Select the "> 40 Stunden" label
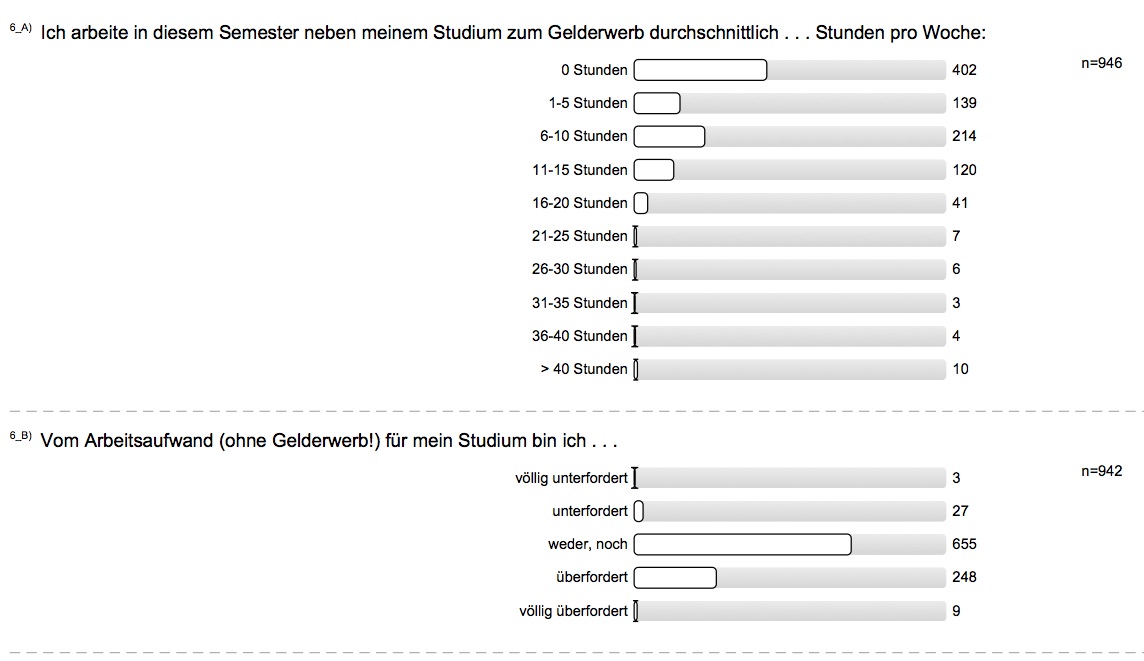Viewport: 1144px width, 661px height. click(x=584, y=369)
